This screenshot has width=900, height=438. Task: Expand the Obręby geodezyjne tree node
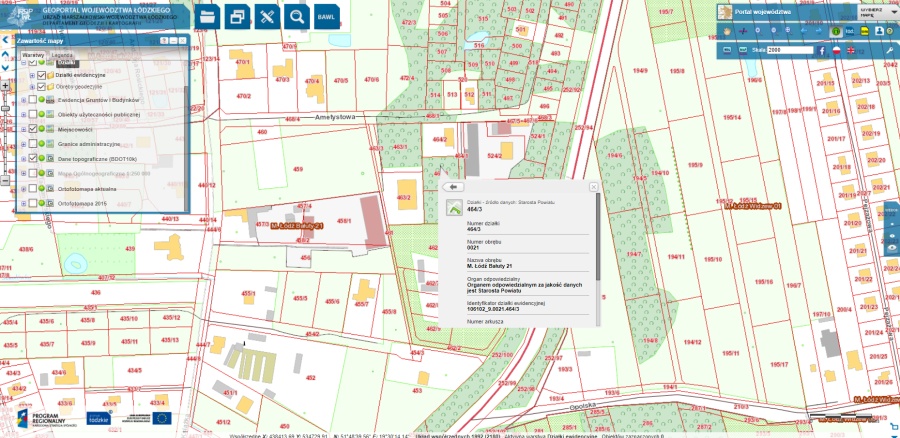(32, 87)
